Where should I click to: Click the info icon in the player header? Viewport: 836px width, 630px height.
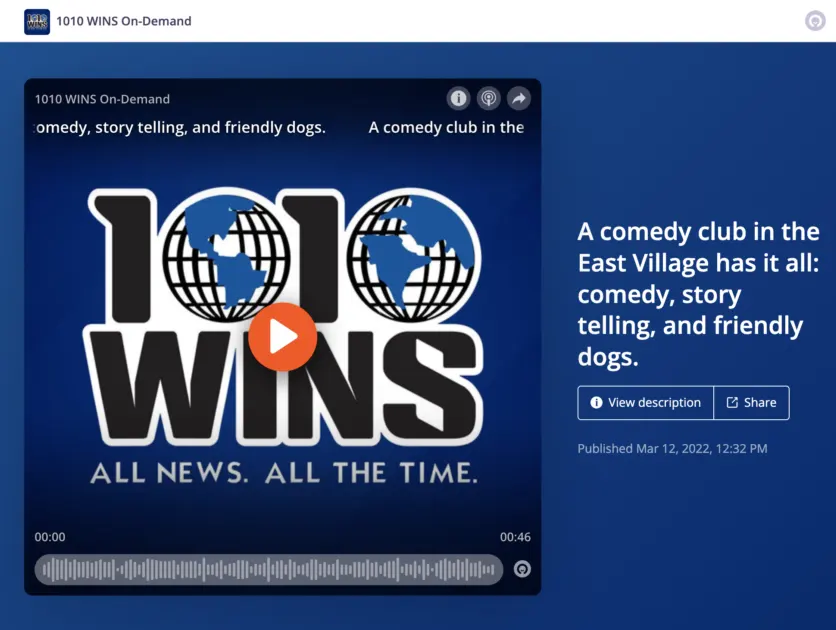pos(458,98)
